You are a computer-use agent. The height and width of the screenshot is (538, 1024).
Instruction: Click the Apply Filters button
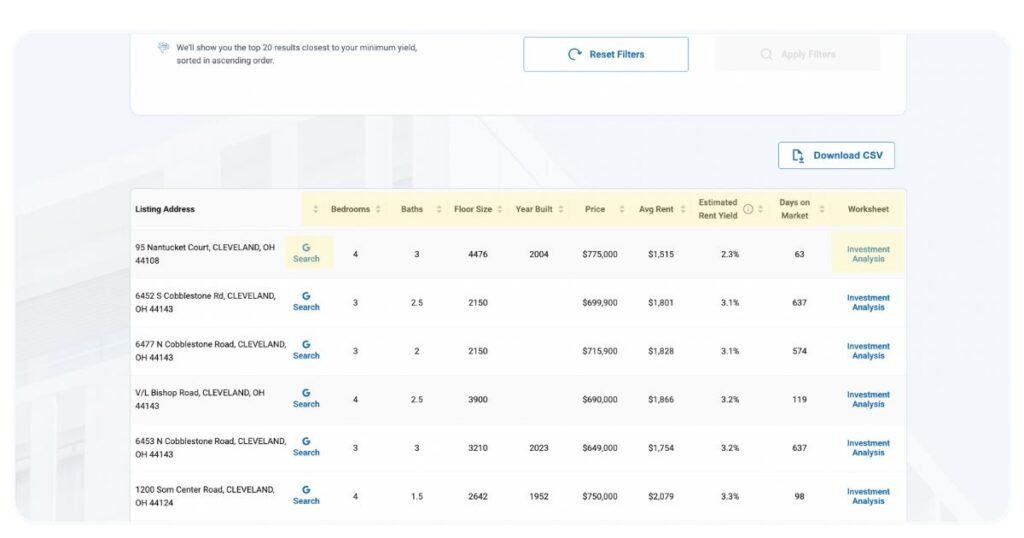coord(797,54)
